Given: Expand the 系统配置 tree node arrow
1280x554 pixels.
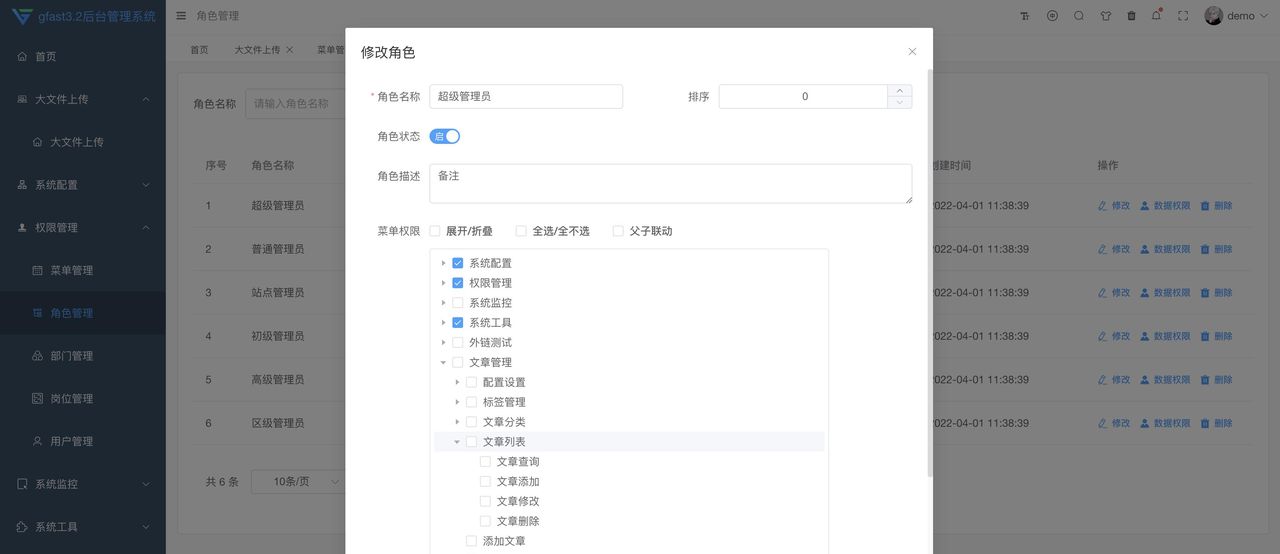Looking at the screenshot, I should [x=444, y=263].
